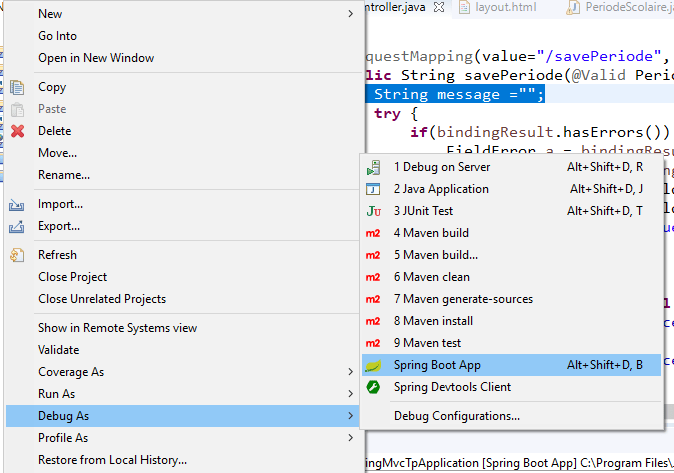Click m2 icon beside Maven generate-sources
This screenshot has height=473, width=674.
click(373, 299)
